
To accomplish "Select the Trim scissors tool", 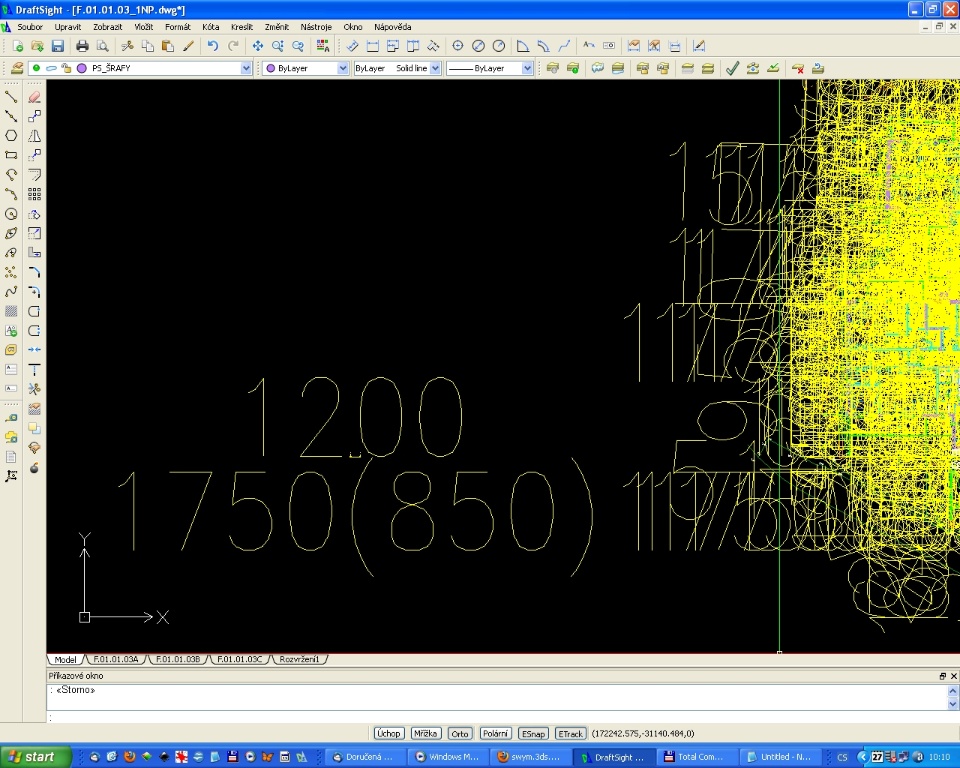I will click(34, 389).
